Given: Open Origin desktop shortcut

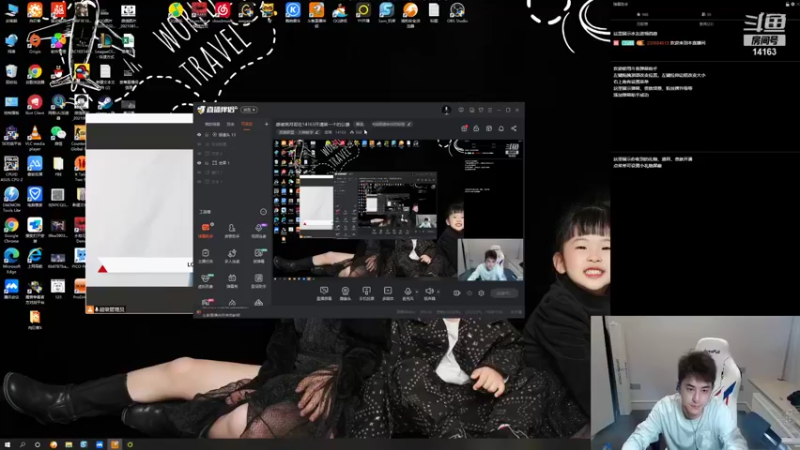Looking at the screenshot, I should point(35,43).
